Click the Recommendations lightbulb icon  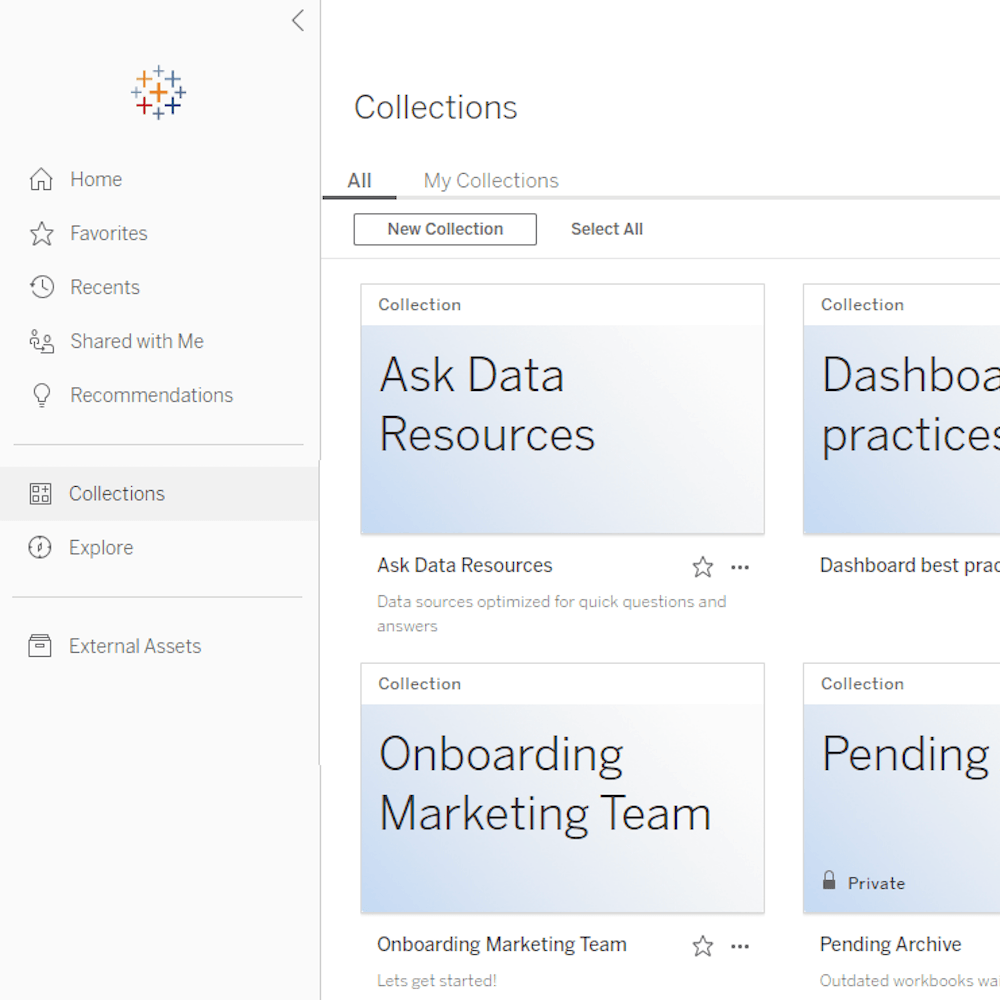tap(41, 396)
